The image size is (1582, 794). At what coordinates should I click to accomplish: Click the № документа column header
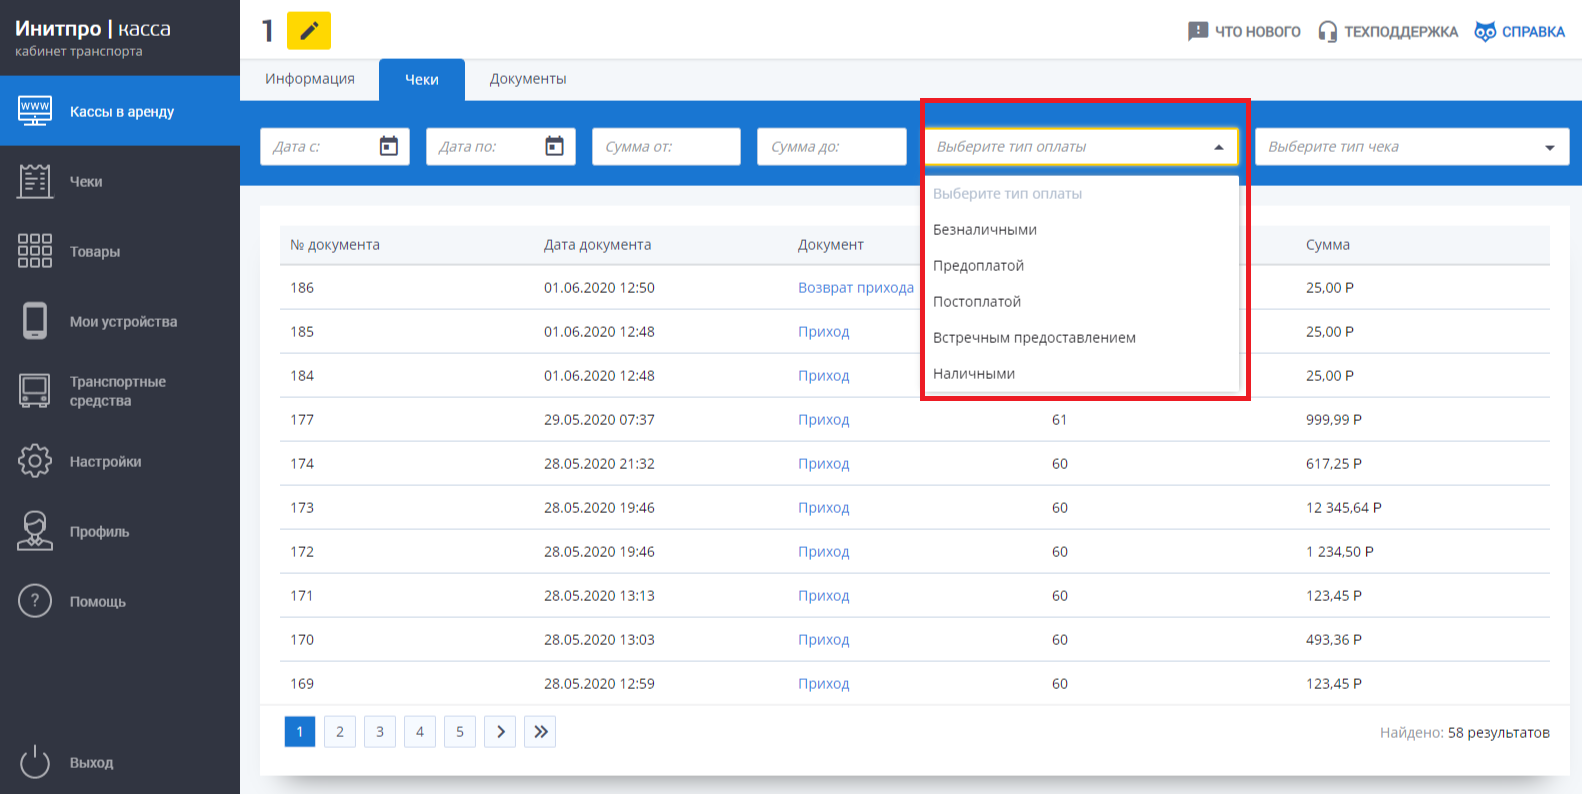[x=335, y=244]
